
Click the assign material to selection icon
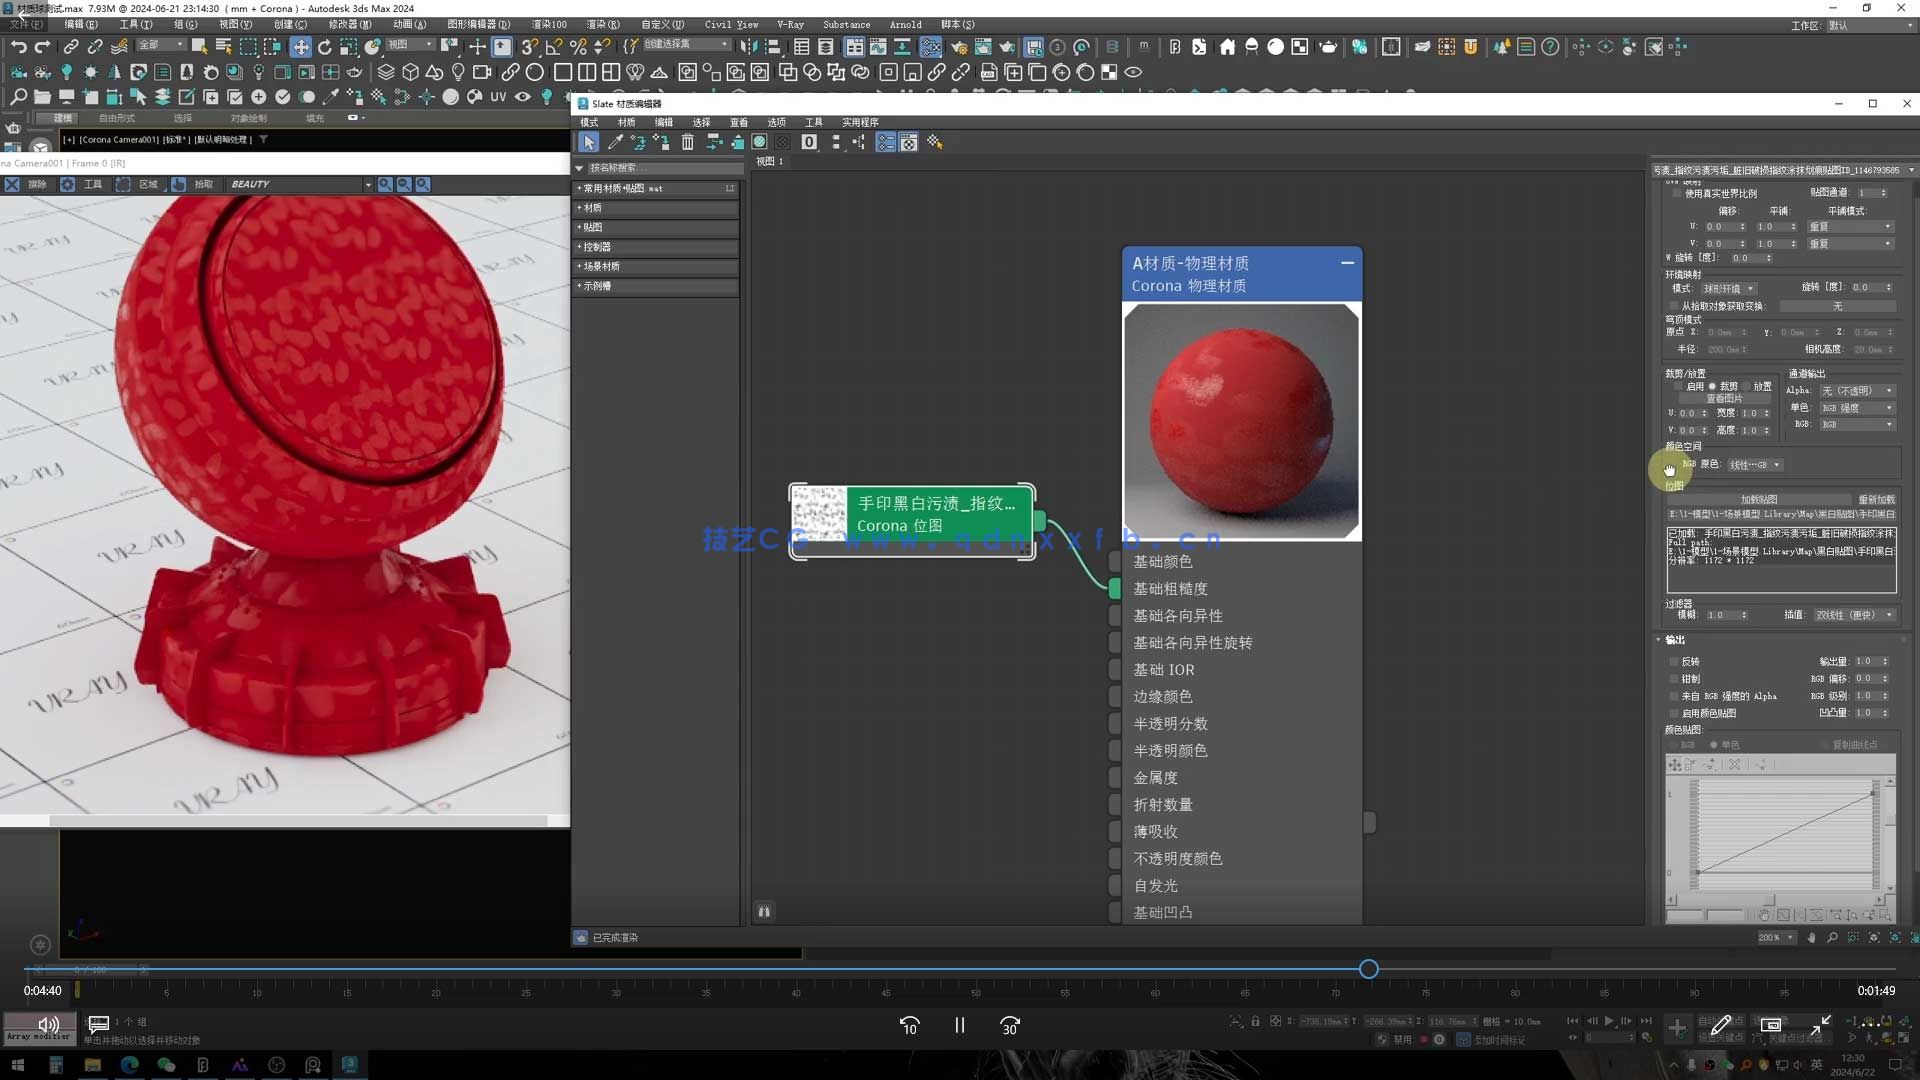[661, 143]
